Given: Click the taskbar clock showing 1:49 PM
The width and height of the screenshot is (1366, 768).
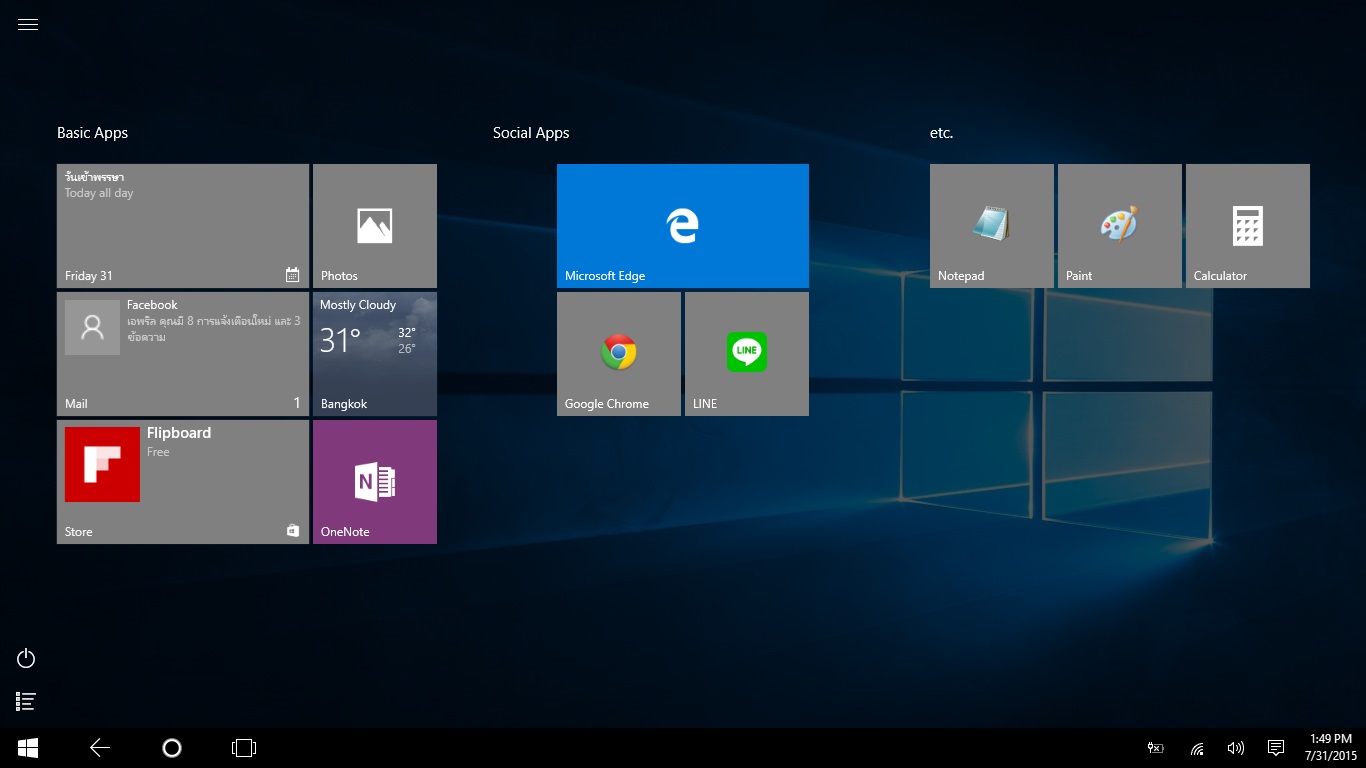Looking at the screenshot, I should (x=1330, y=748).
